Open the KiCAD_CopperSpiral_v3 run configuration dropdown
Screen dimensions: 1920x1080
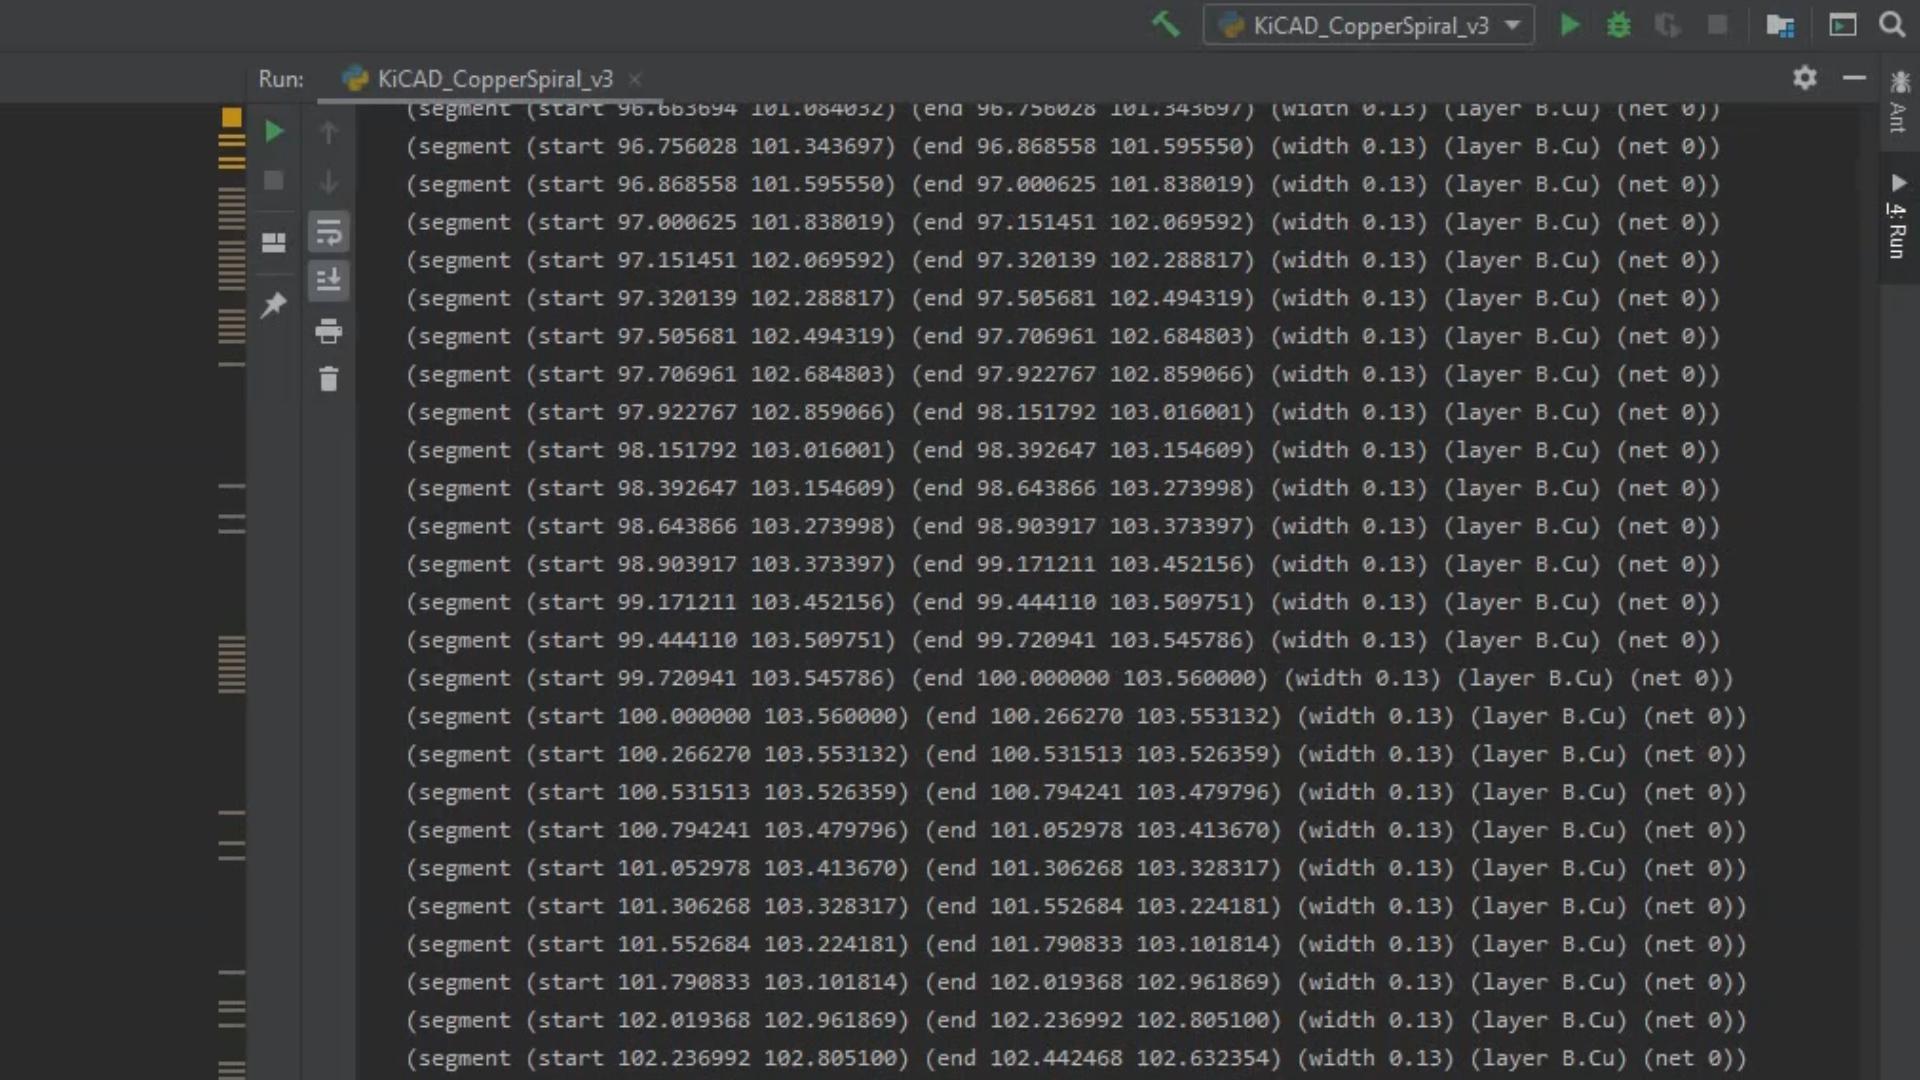tap(1368, 25)
